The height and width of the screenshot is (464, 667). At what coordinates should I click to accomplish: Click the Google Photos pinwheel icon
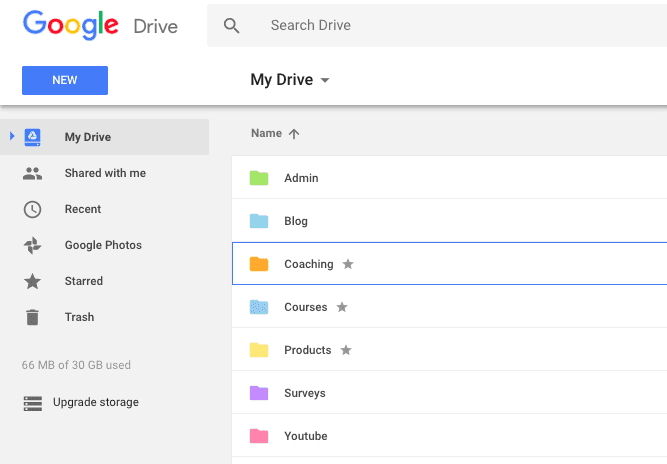click(33, 246)
